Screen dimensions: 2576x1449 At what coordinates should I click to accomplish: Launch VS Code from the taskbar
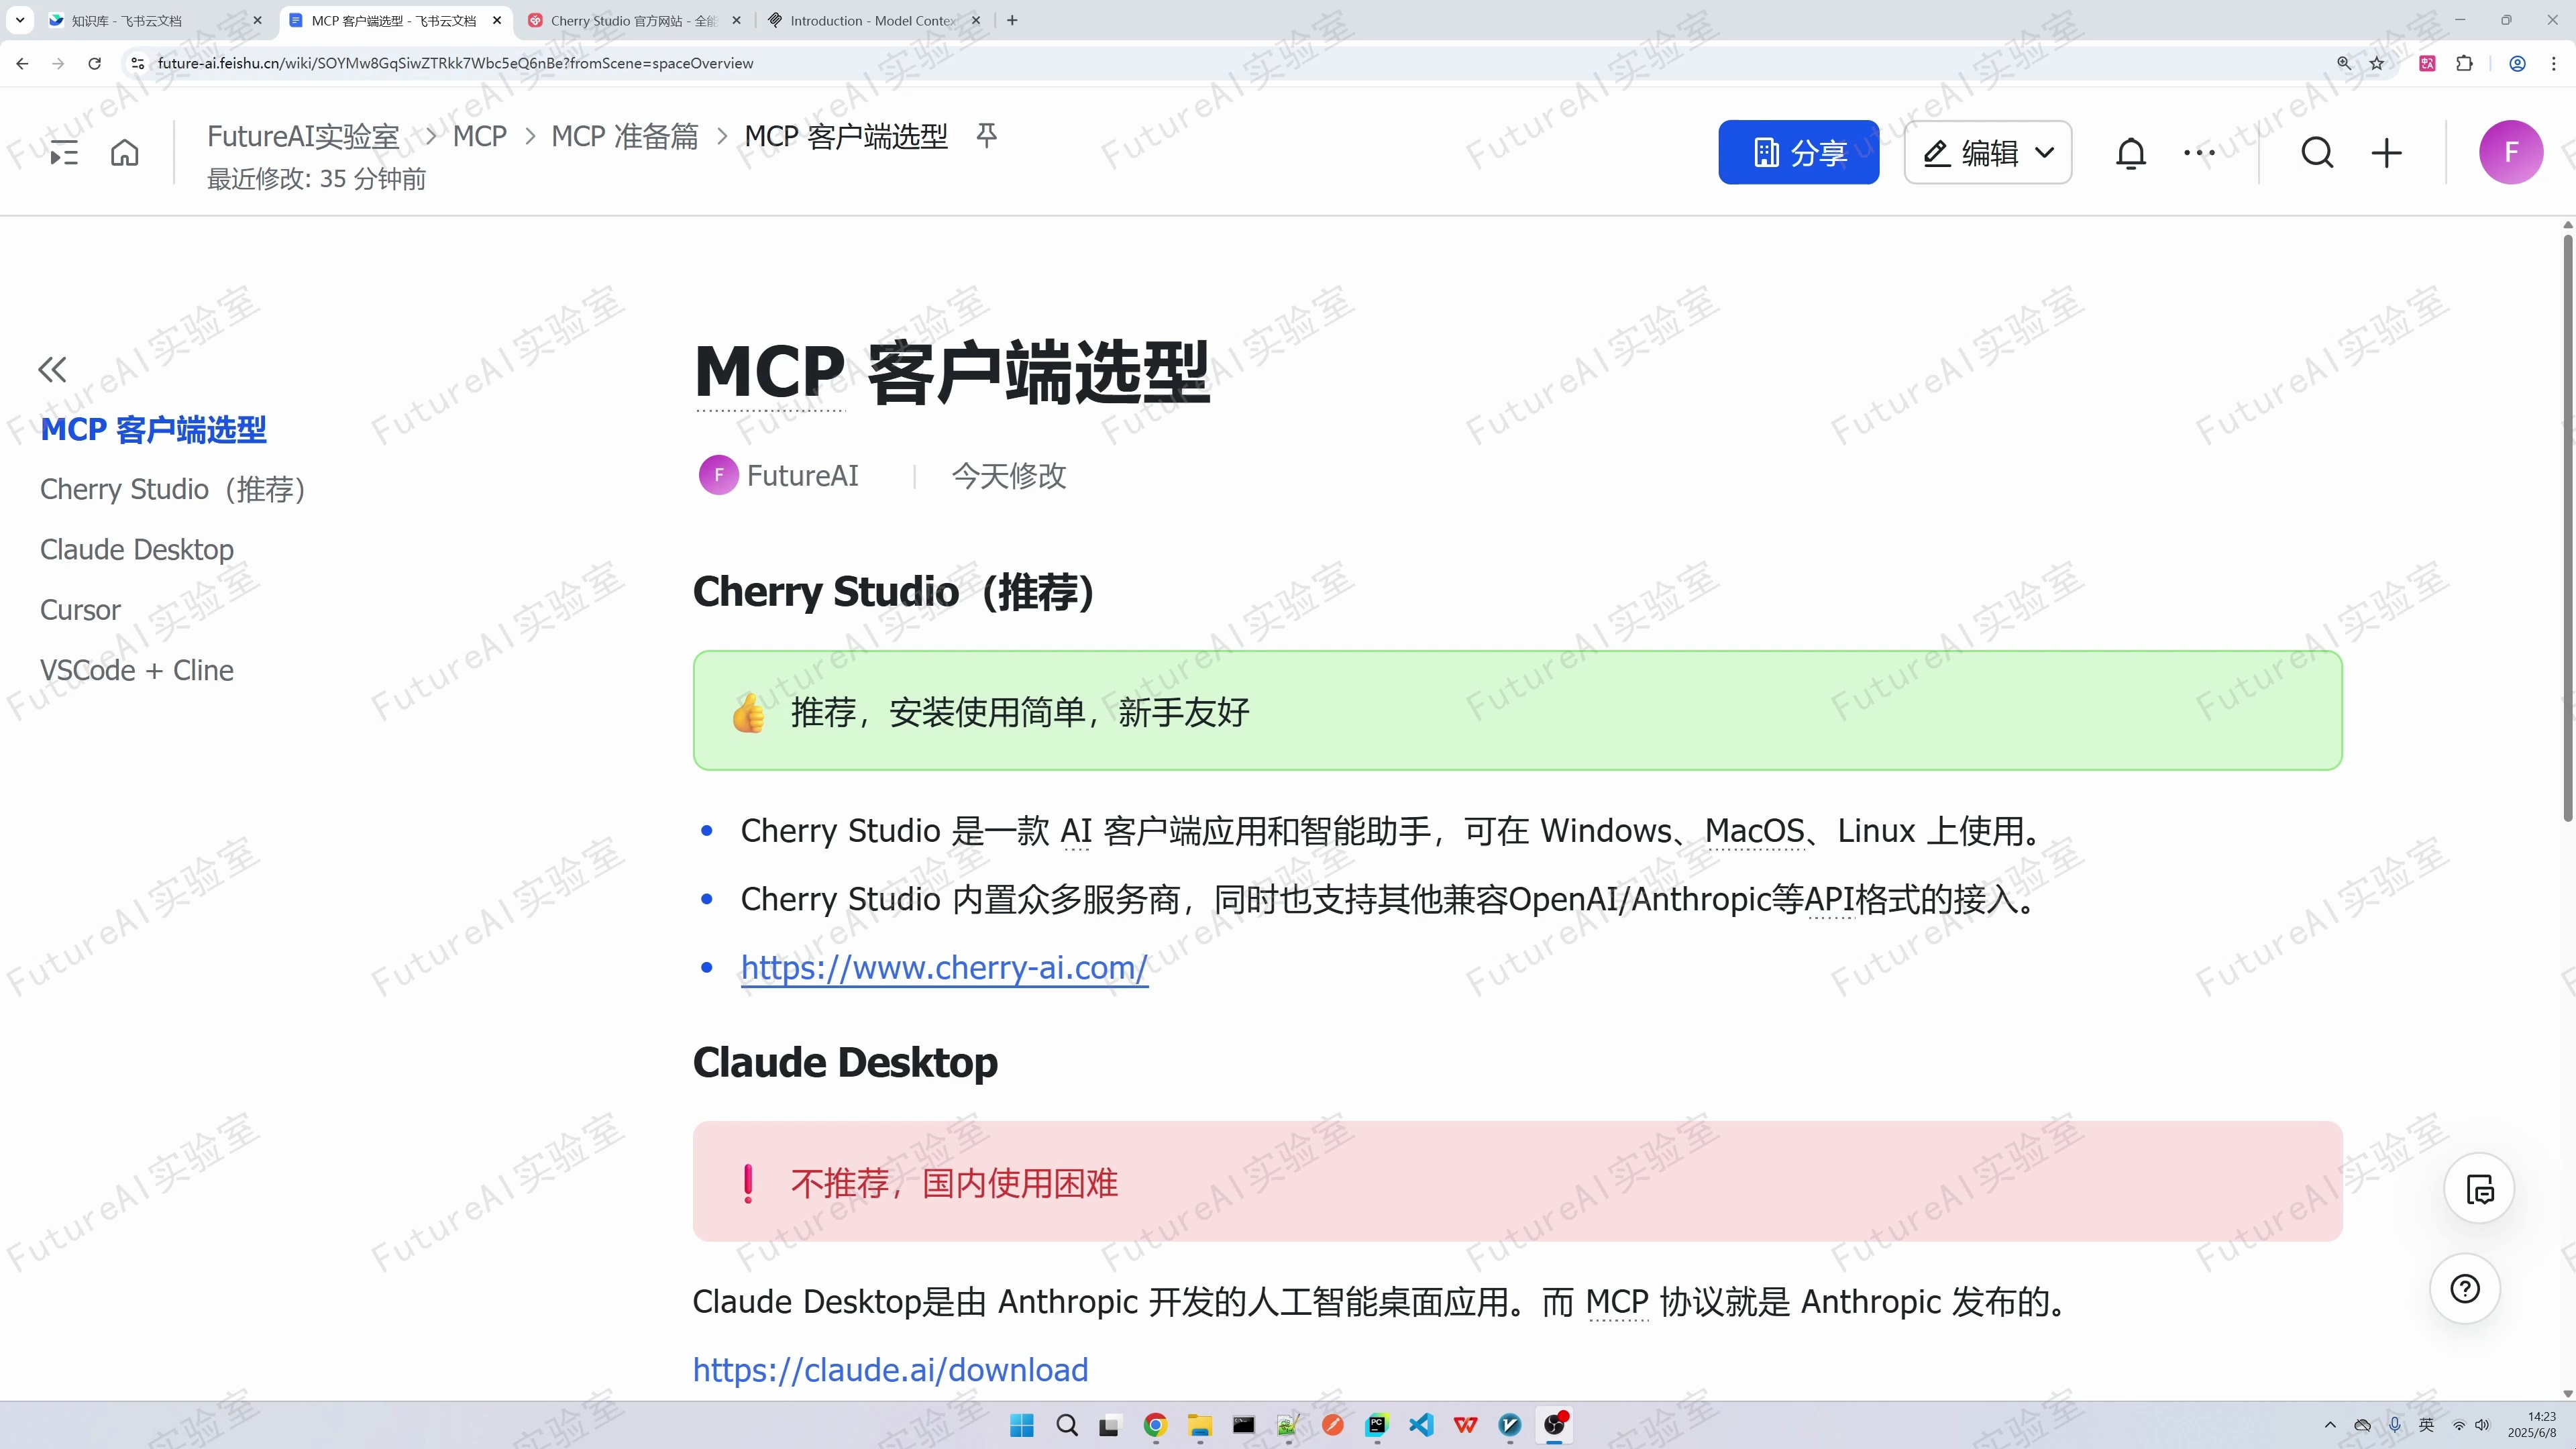[x=1421, y=1424]
